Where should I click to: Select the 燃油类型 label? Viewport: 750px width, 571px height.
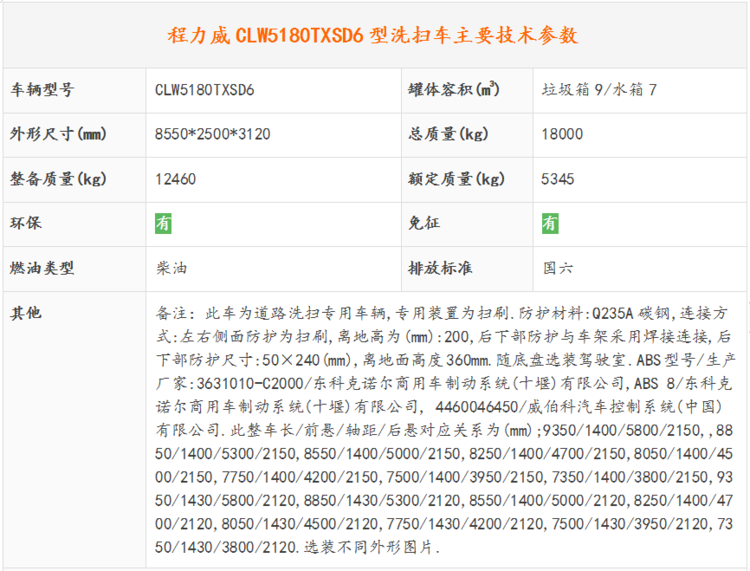point(42,268)
